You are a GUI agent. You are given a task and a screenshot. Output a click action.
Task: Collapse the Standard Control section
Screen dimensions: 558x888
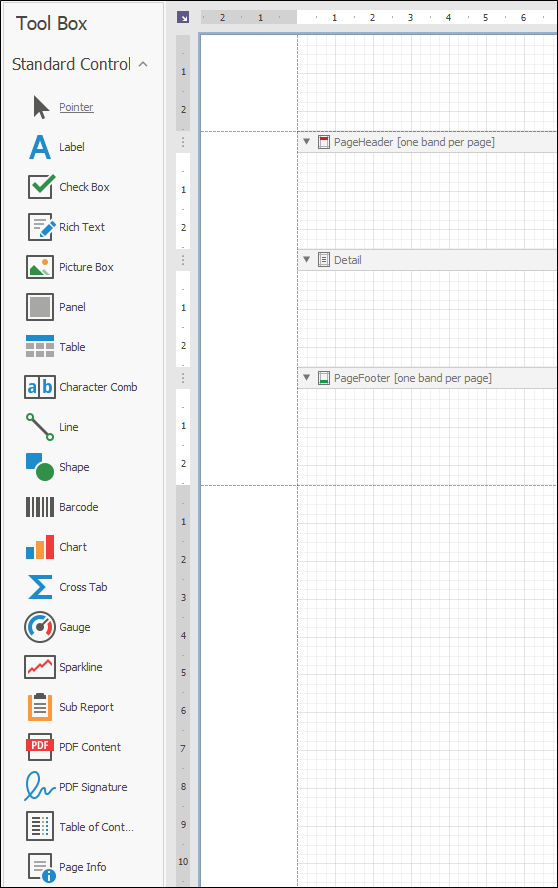coord(143,64)
